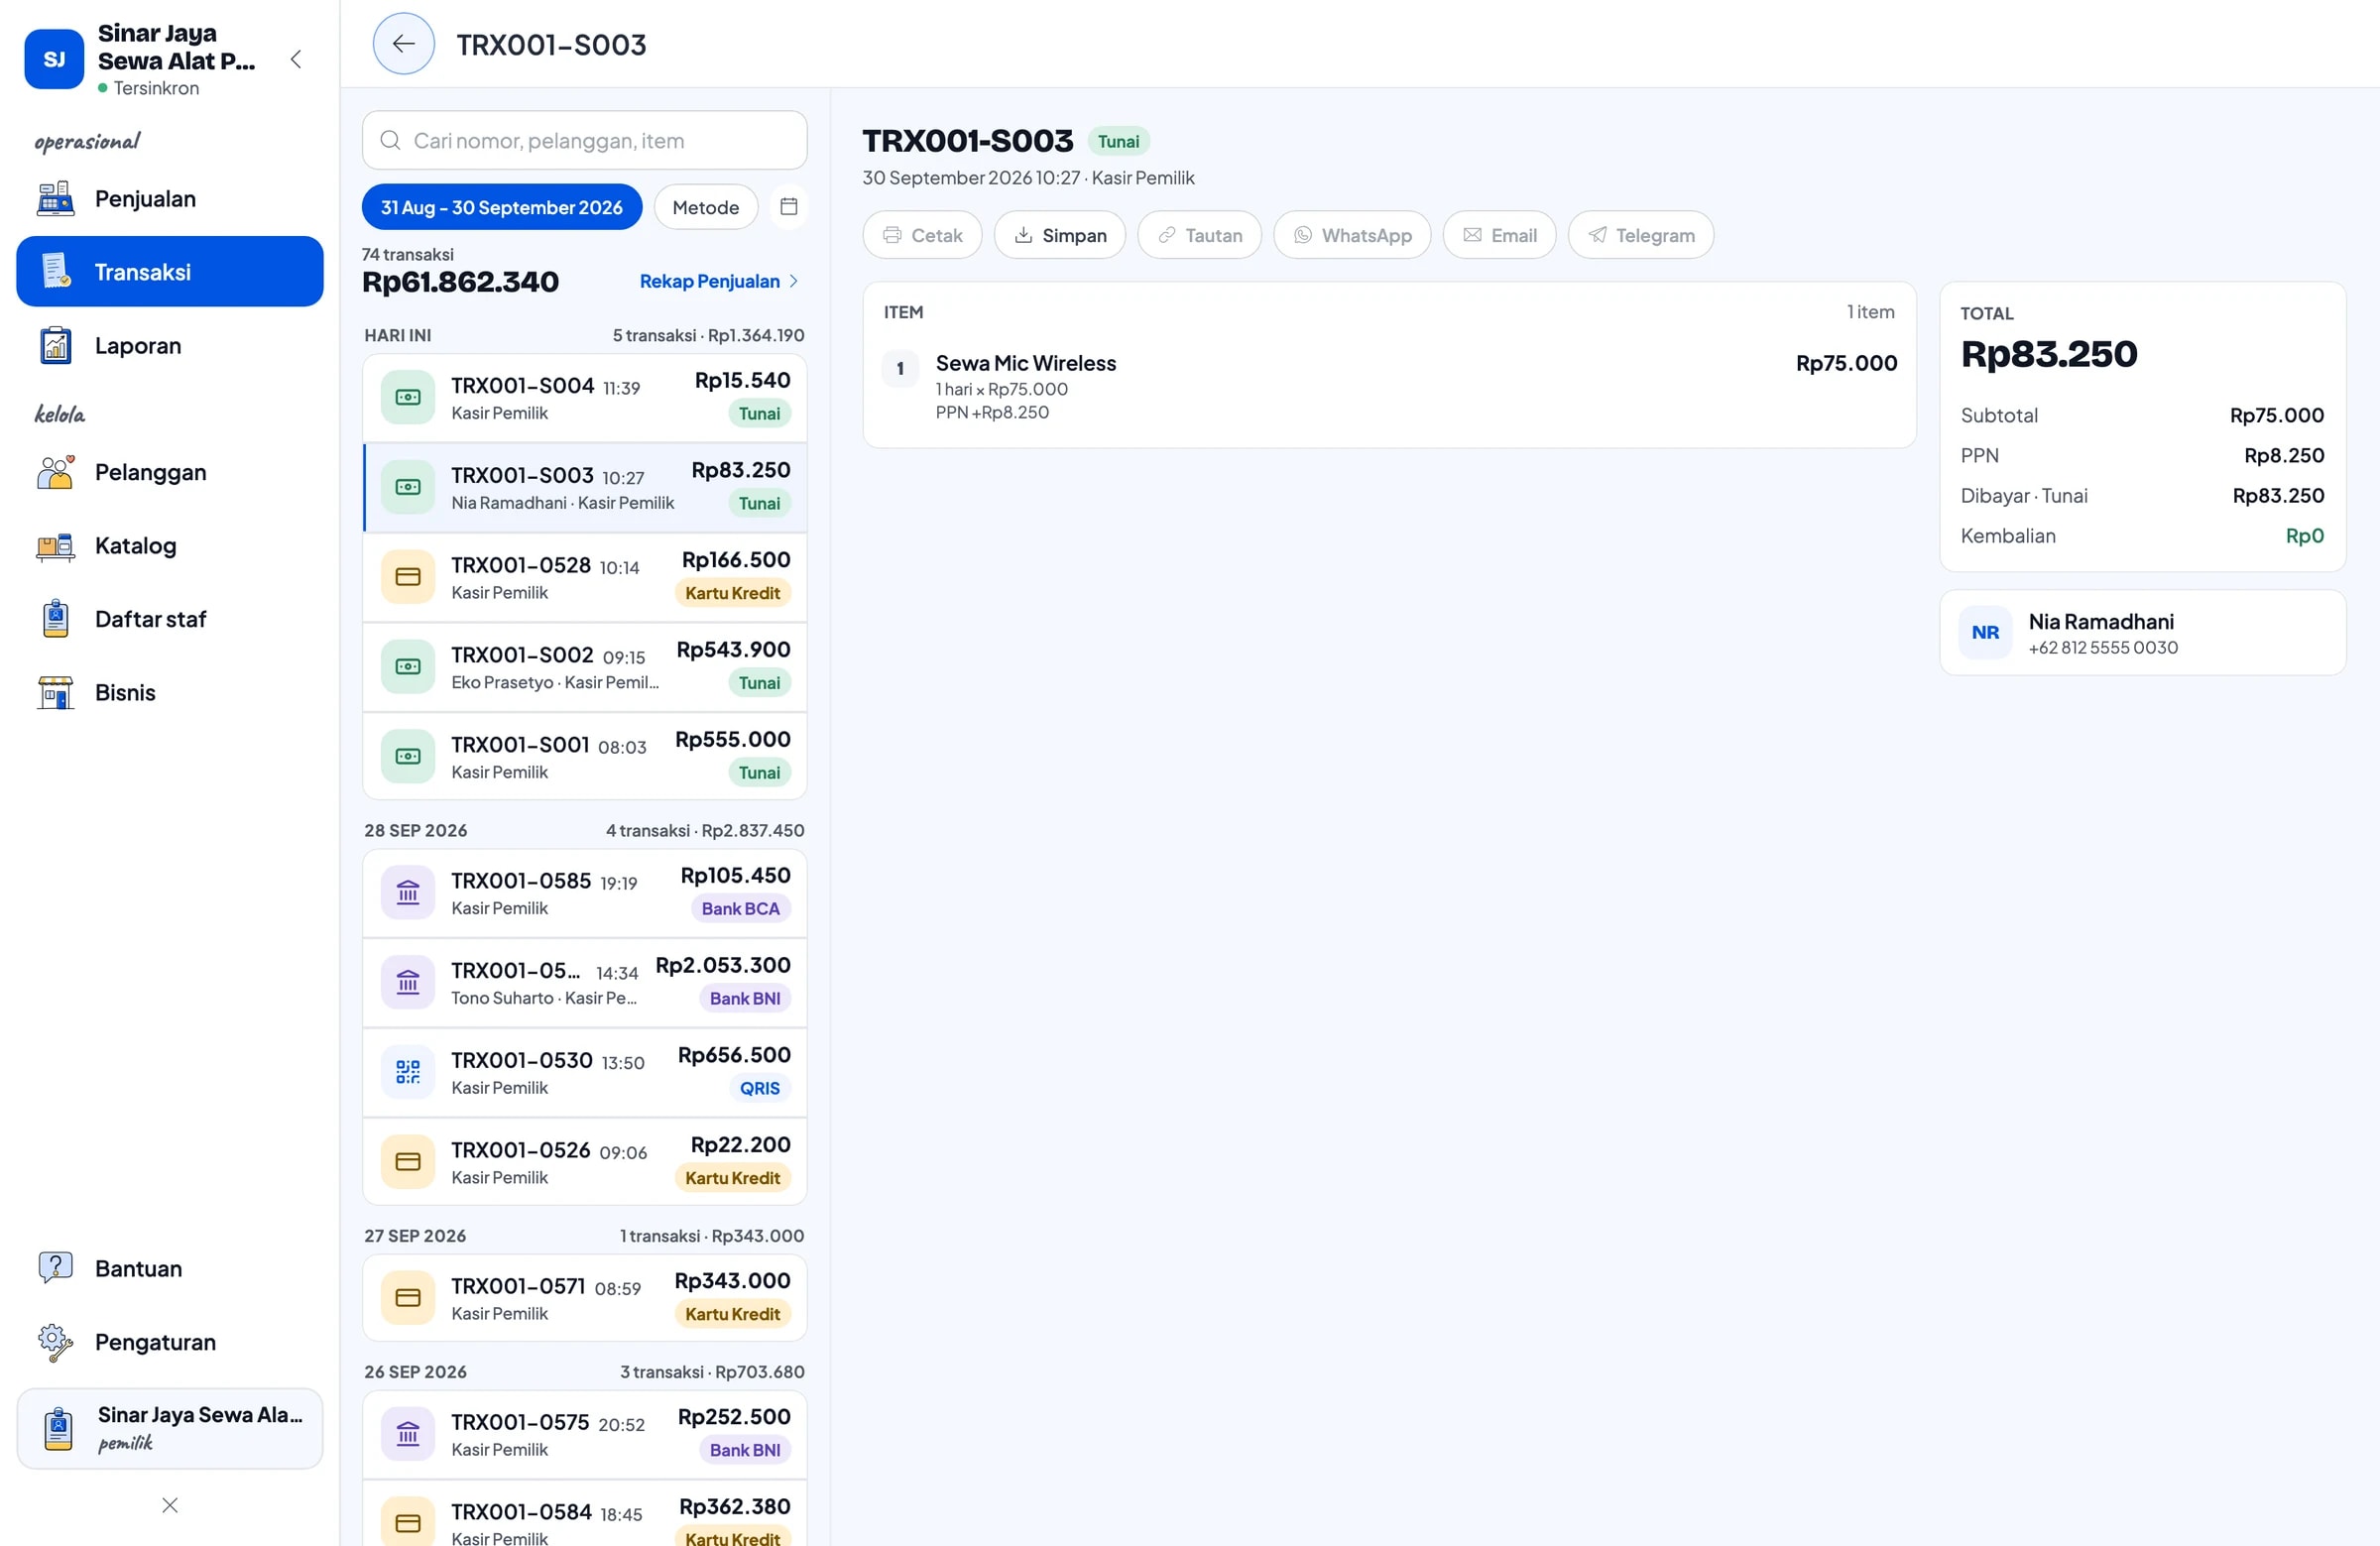Open Laporan reports from the sidebar
Screen dimensions: 2380x1546
170,346
